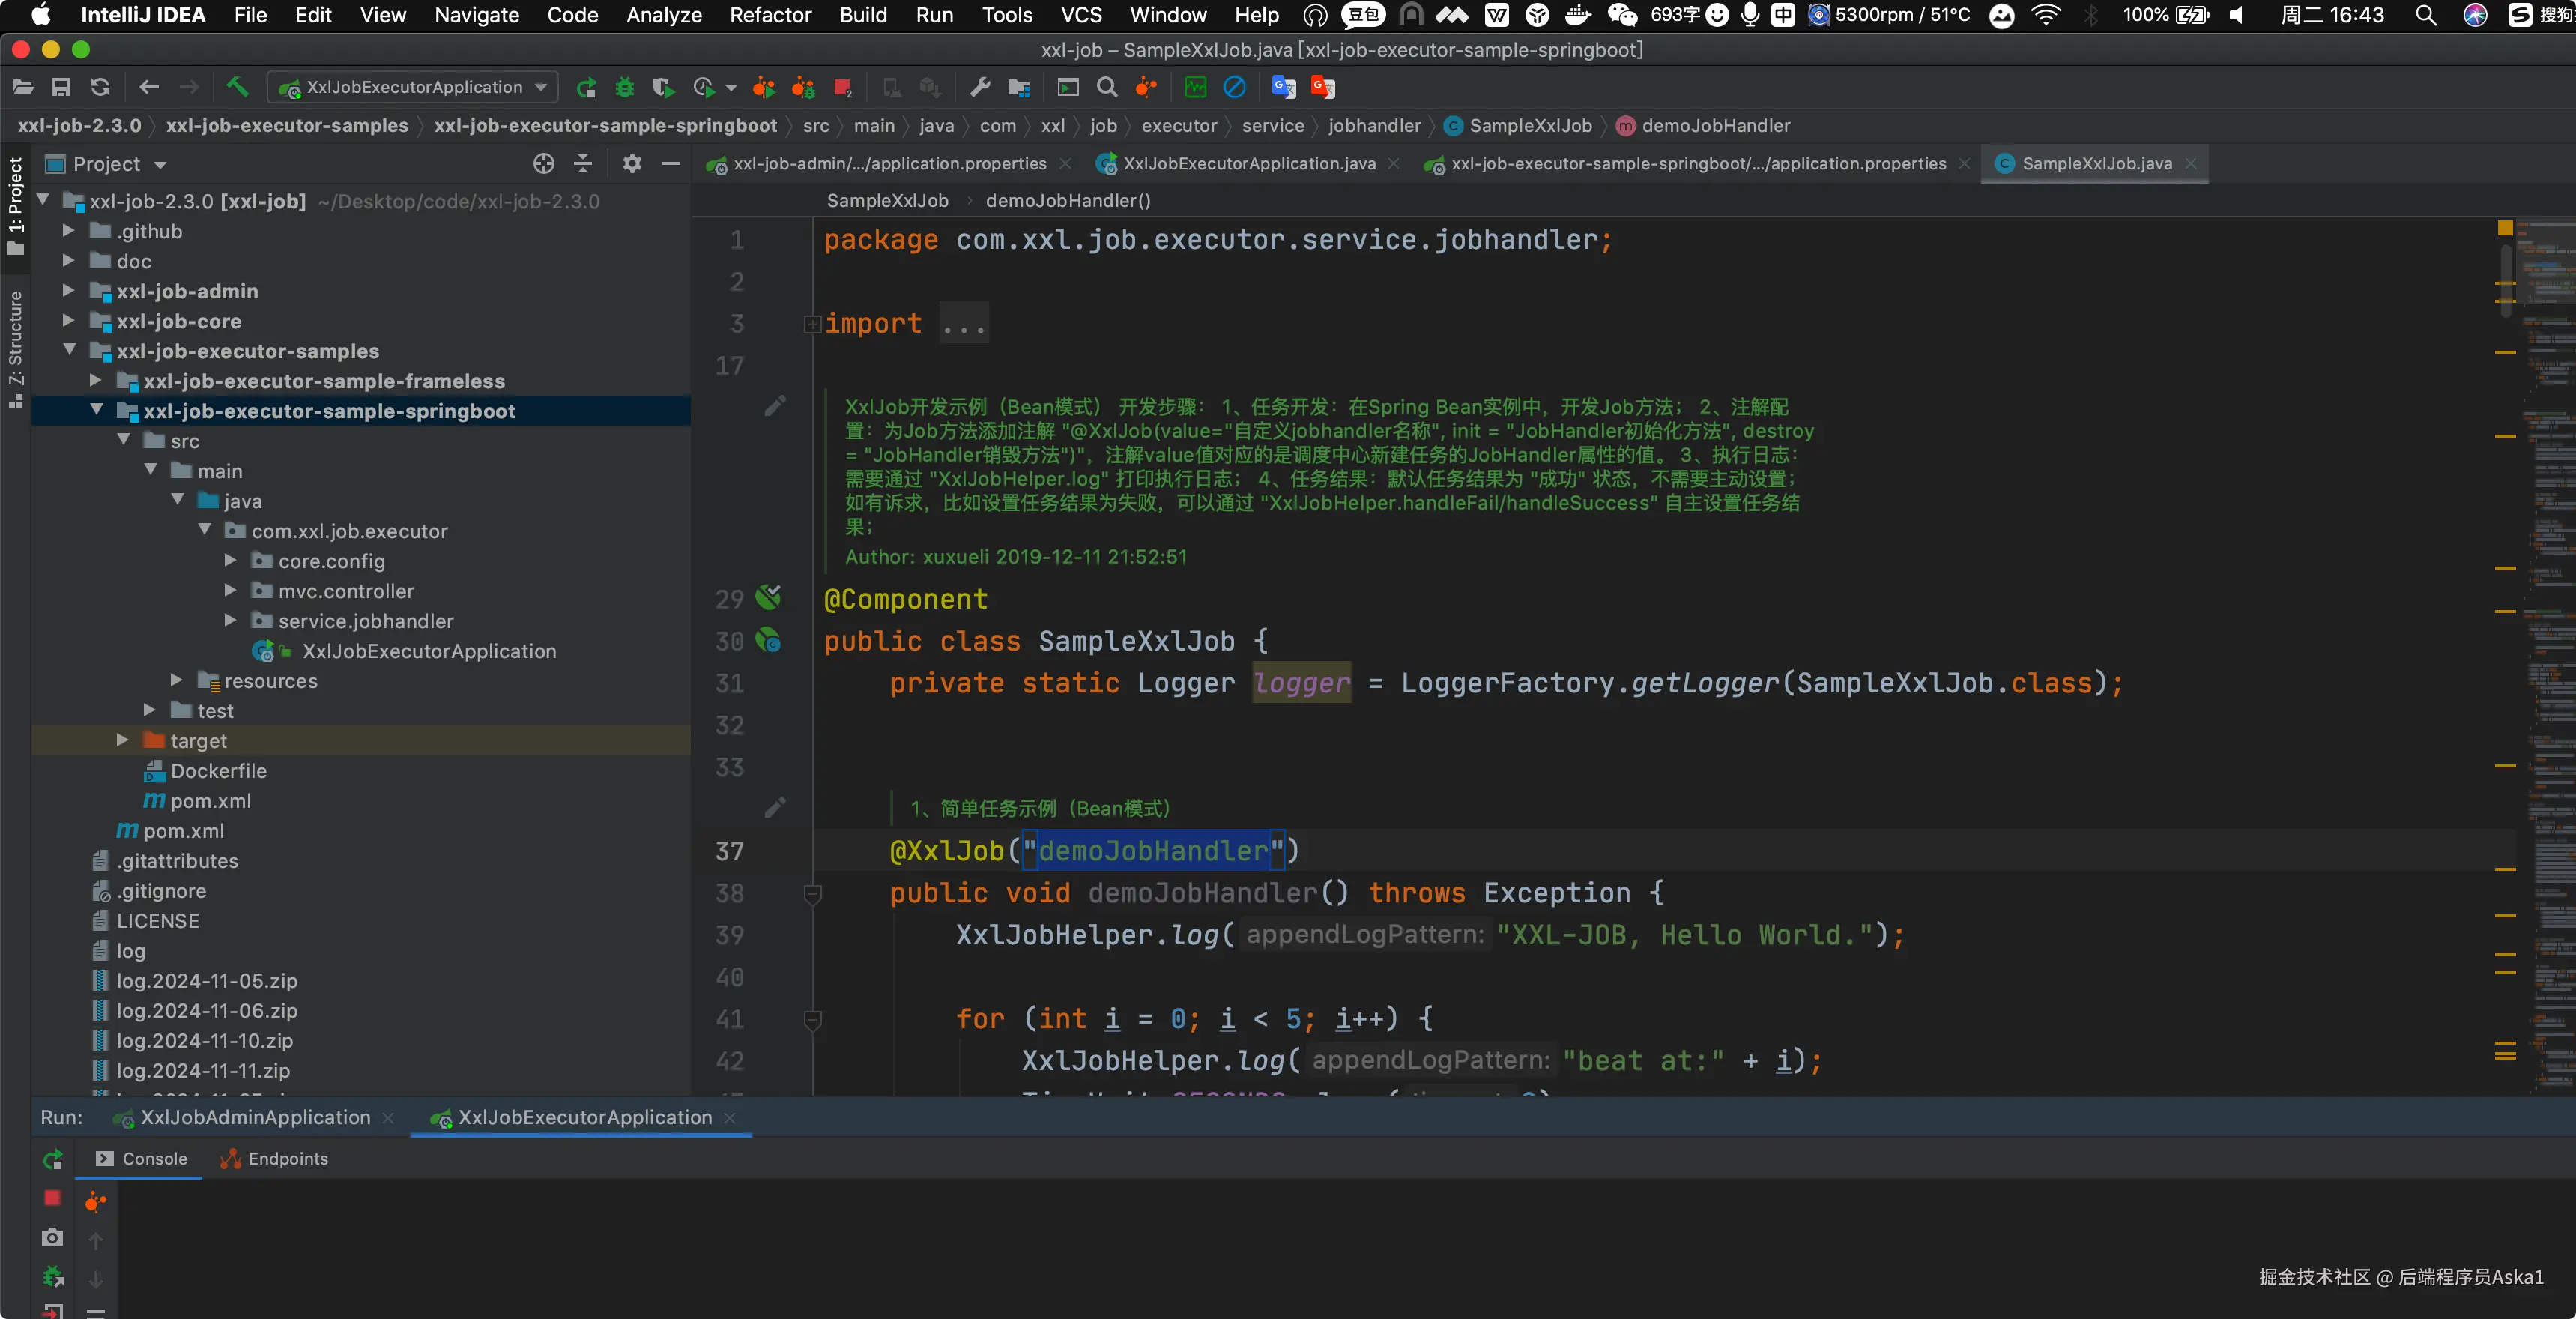Click the Synchronize reload icon in toolbar
2576x1319 pixels.
(100, 88)
